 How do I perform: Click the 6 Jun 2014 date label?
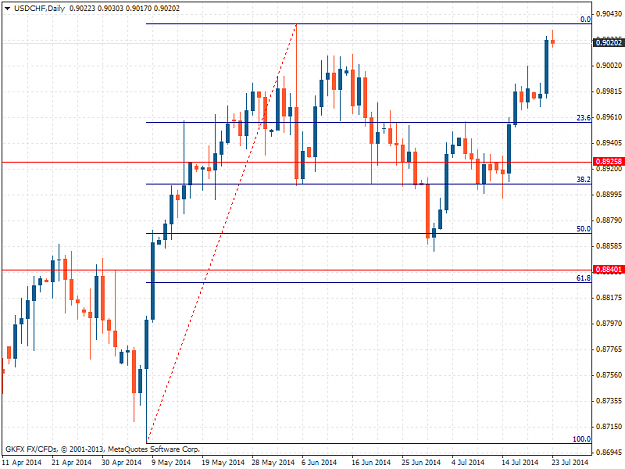click(x=319, y=462)
